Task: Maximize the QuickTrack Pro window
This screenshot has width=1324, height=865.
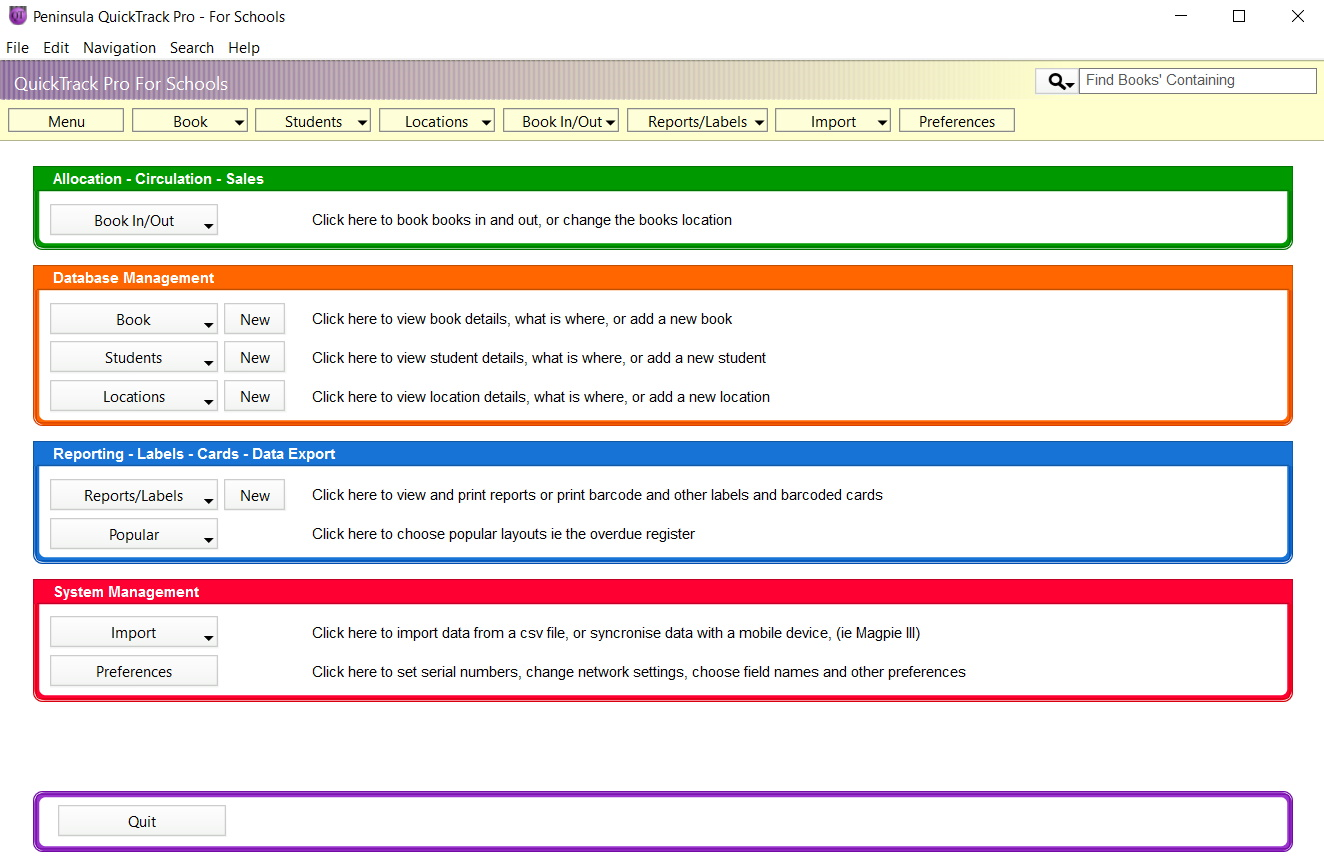Action: point(1239,16)
